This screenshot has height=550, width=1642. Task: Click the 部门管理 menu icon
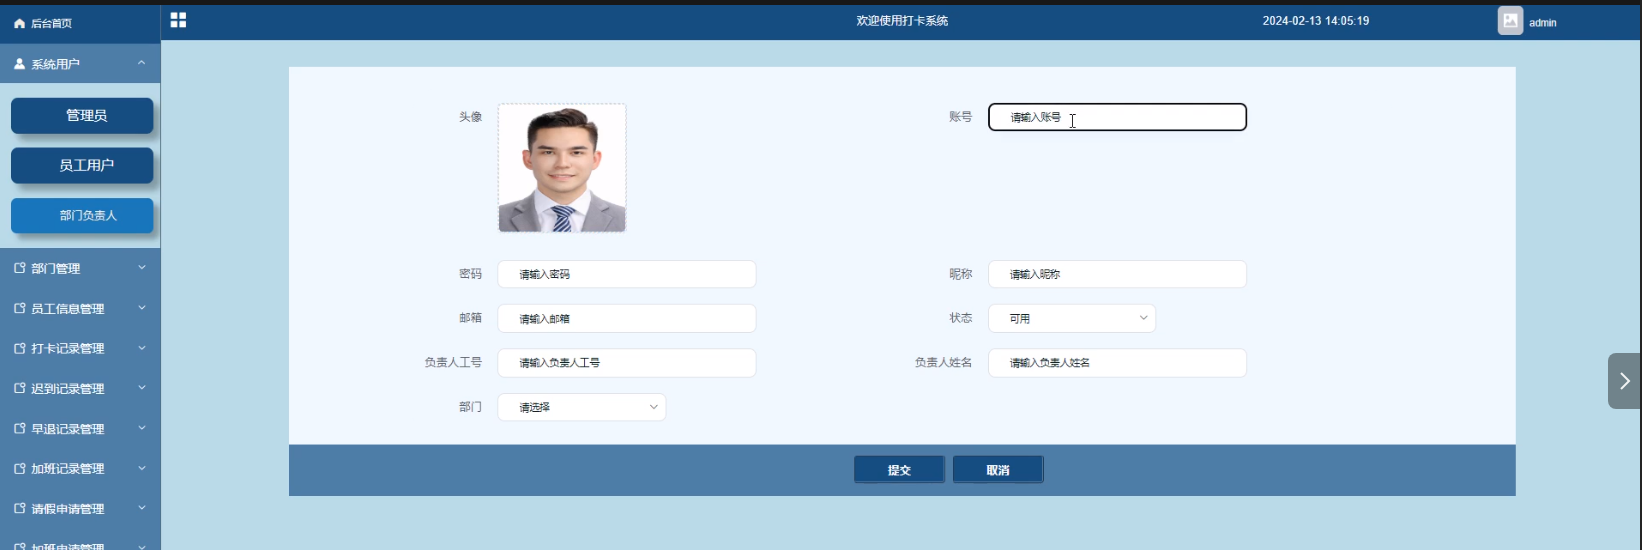tap(20, 268)
